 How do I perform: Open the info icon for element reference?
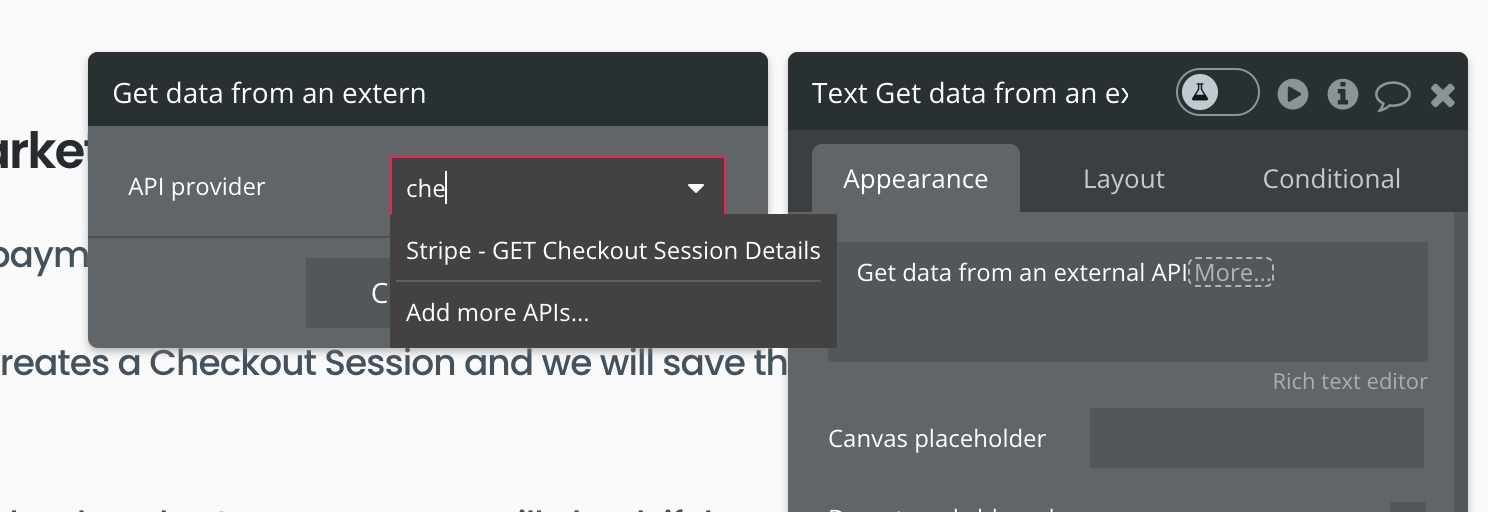(x=1342, y=94)
